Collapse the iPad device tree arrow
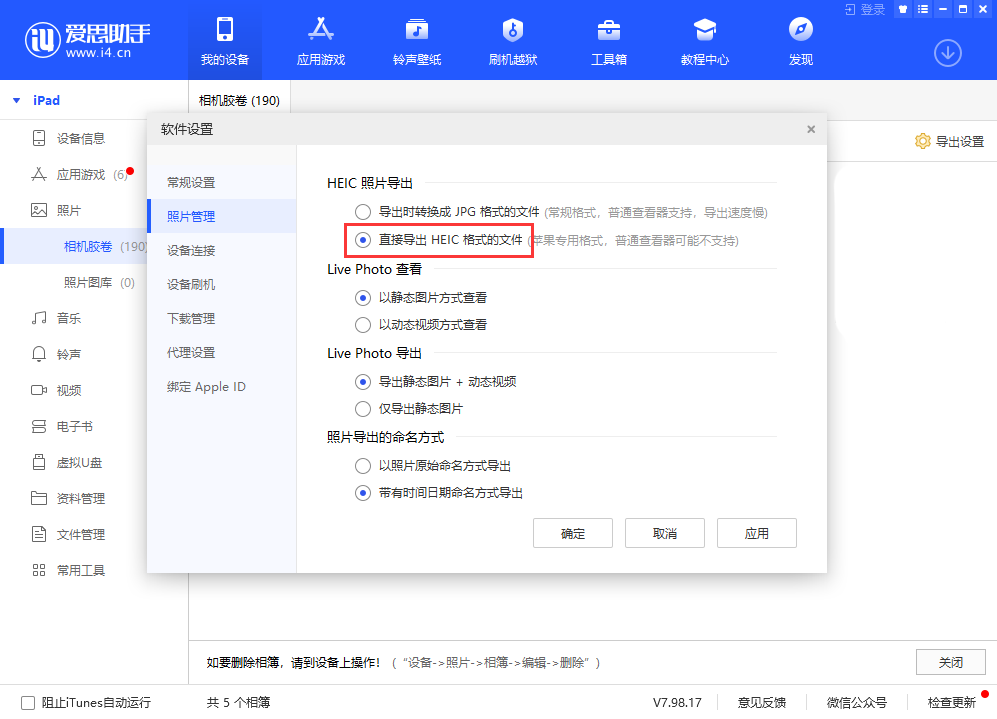The width and height of the screenshot is (997, 719). tap(17, 100)
